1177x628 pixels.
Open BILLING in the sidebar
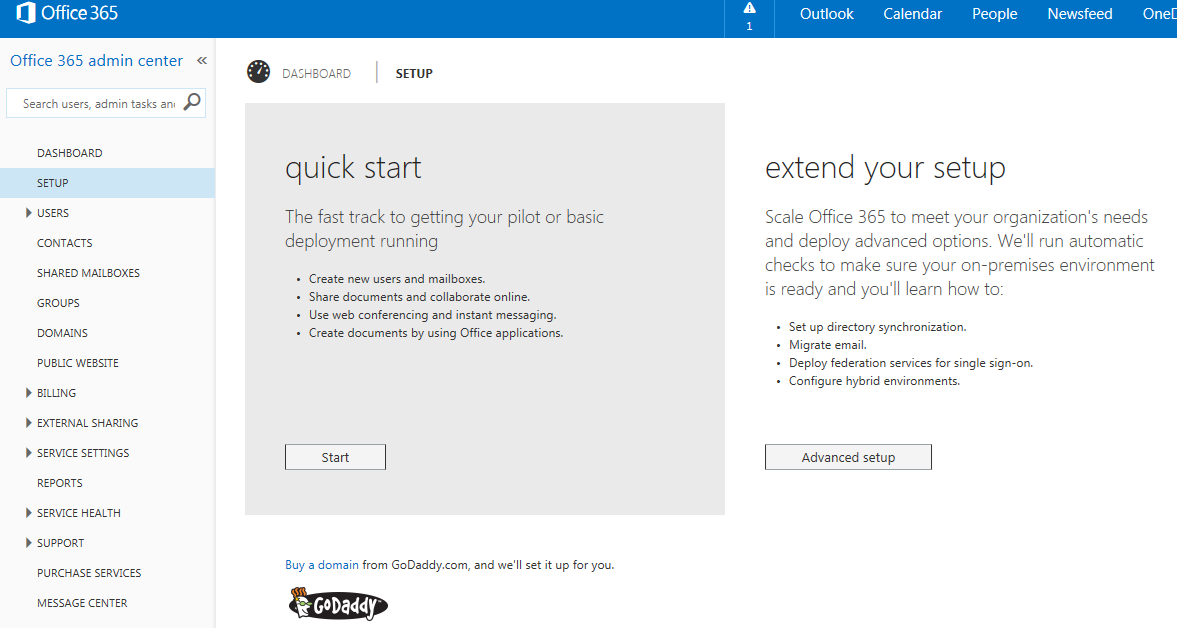click(56, 393)
